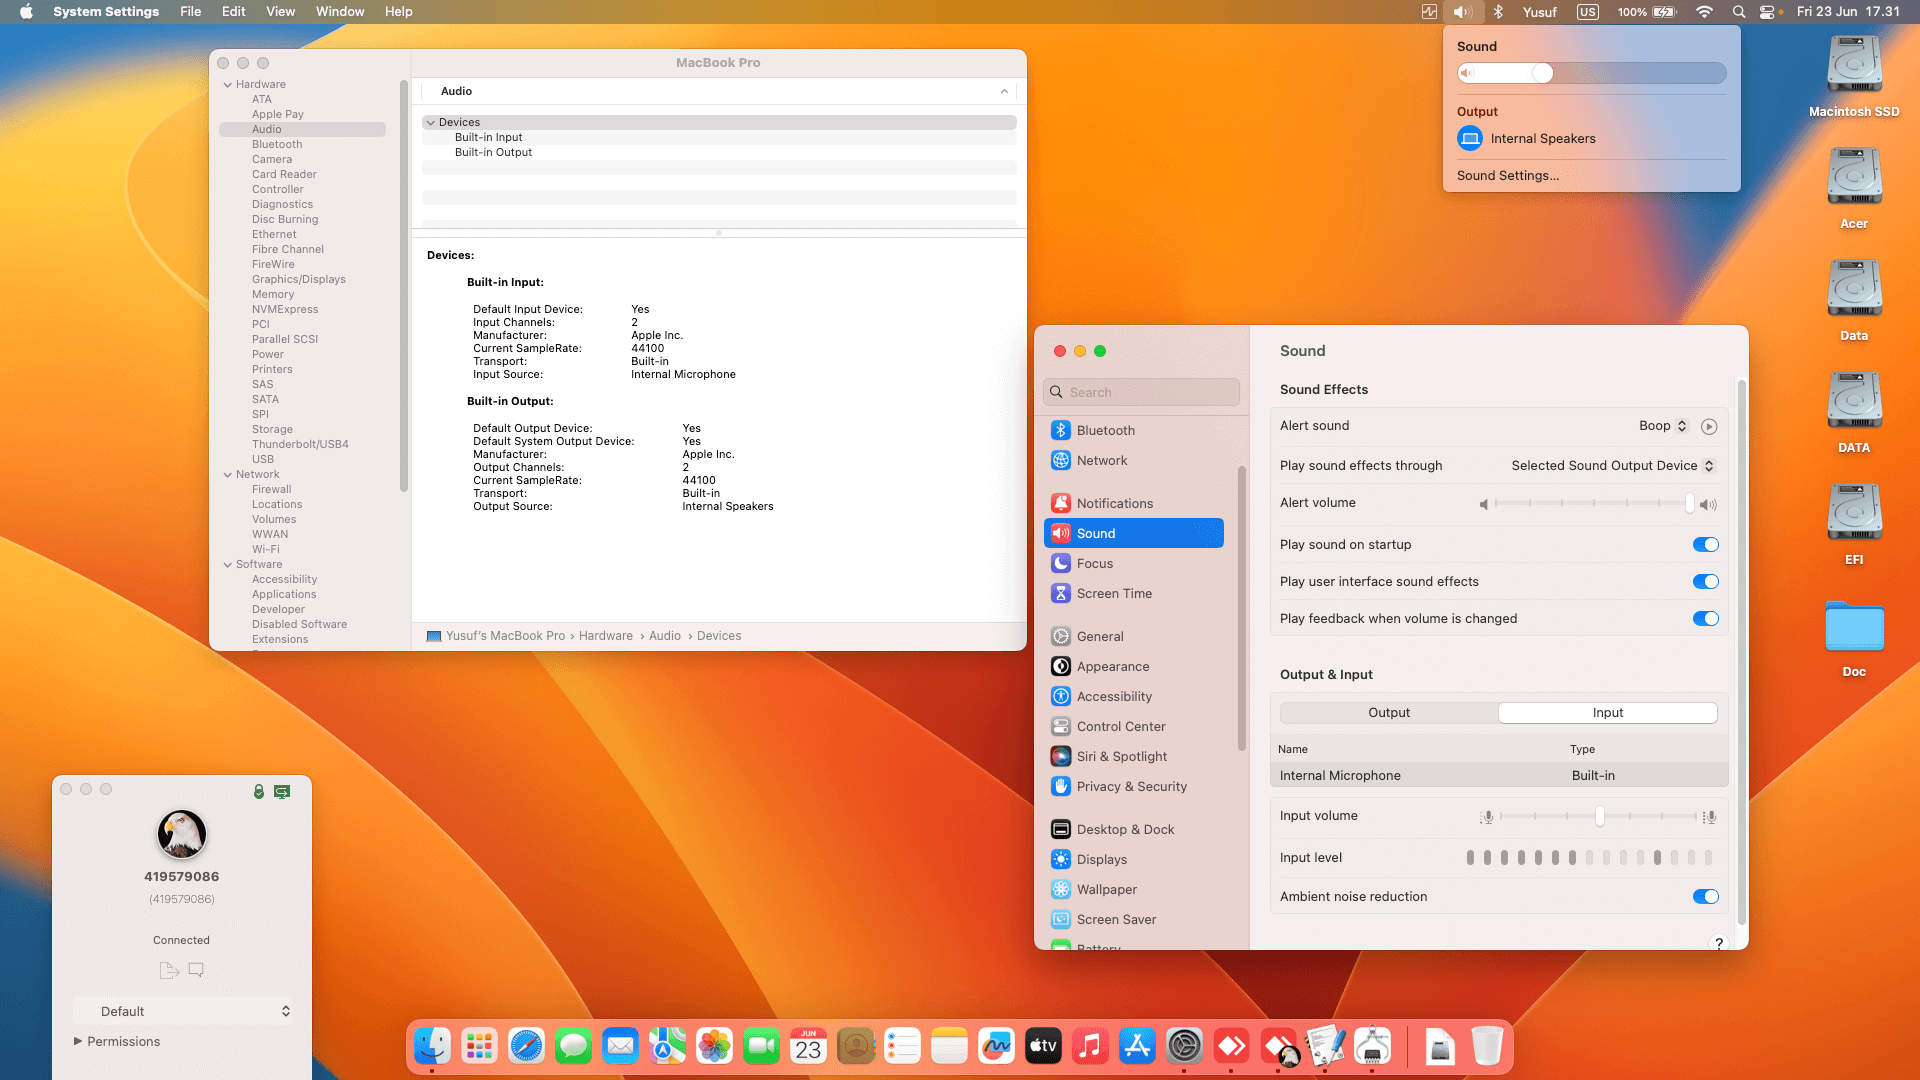The width and height of the screenshot is (1920, 1080).
Task: Expand Permissions disclosure triangle
Action: coord(78,1041)
